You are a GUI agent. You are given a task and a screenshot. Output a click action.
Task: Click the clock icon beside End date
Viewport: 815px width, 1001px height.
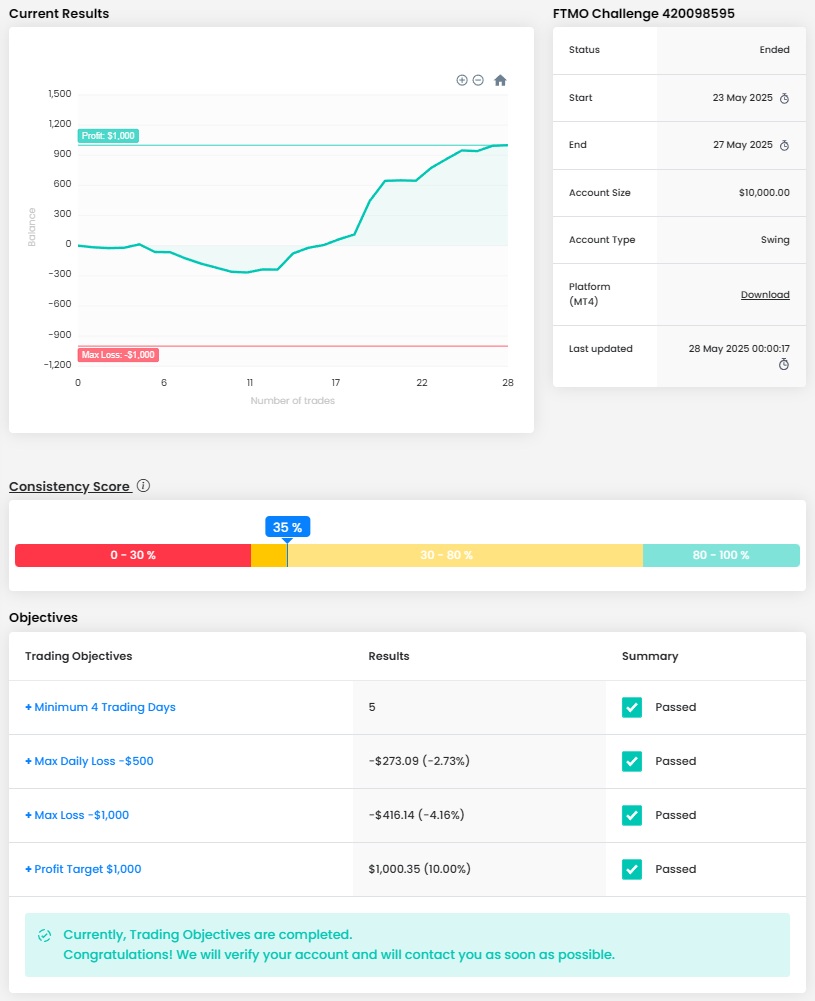click(x=784, y=146)
